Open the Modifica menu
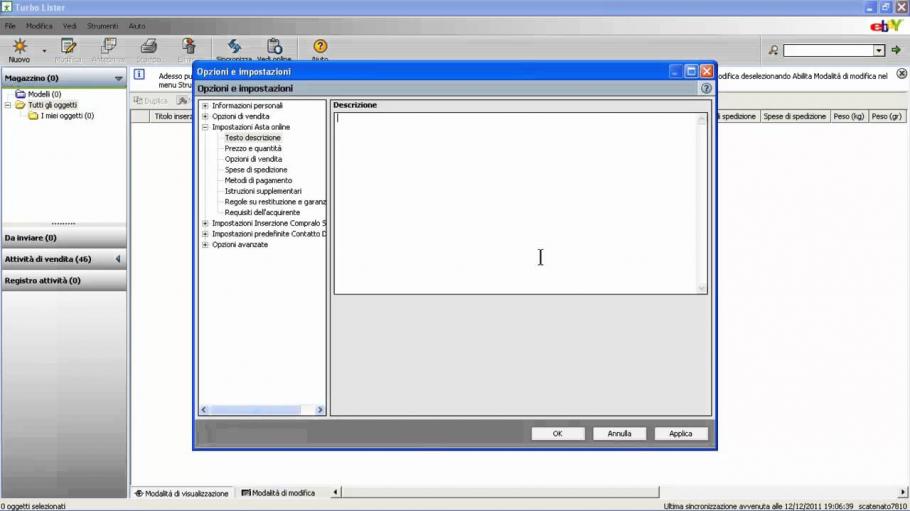The width and height of the screenshot is (910, 511). 39,26
